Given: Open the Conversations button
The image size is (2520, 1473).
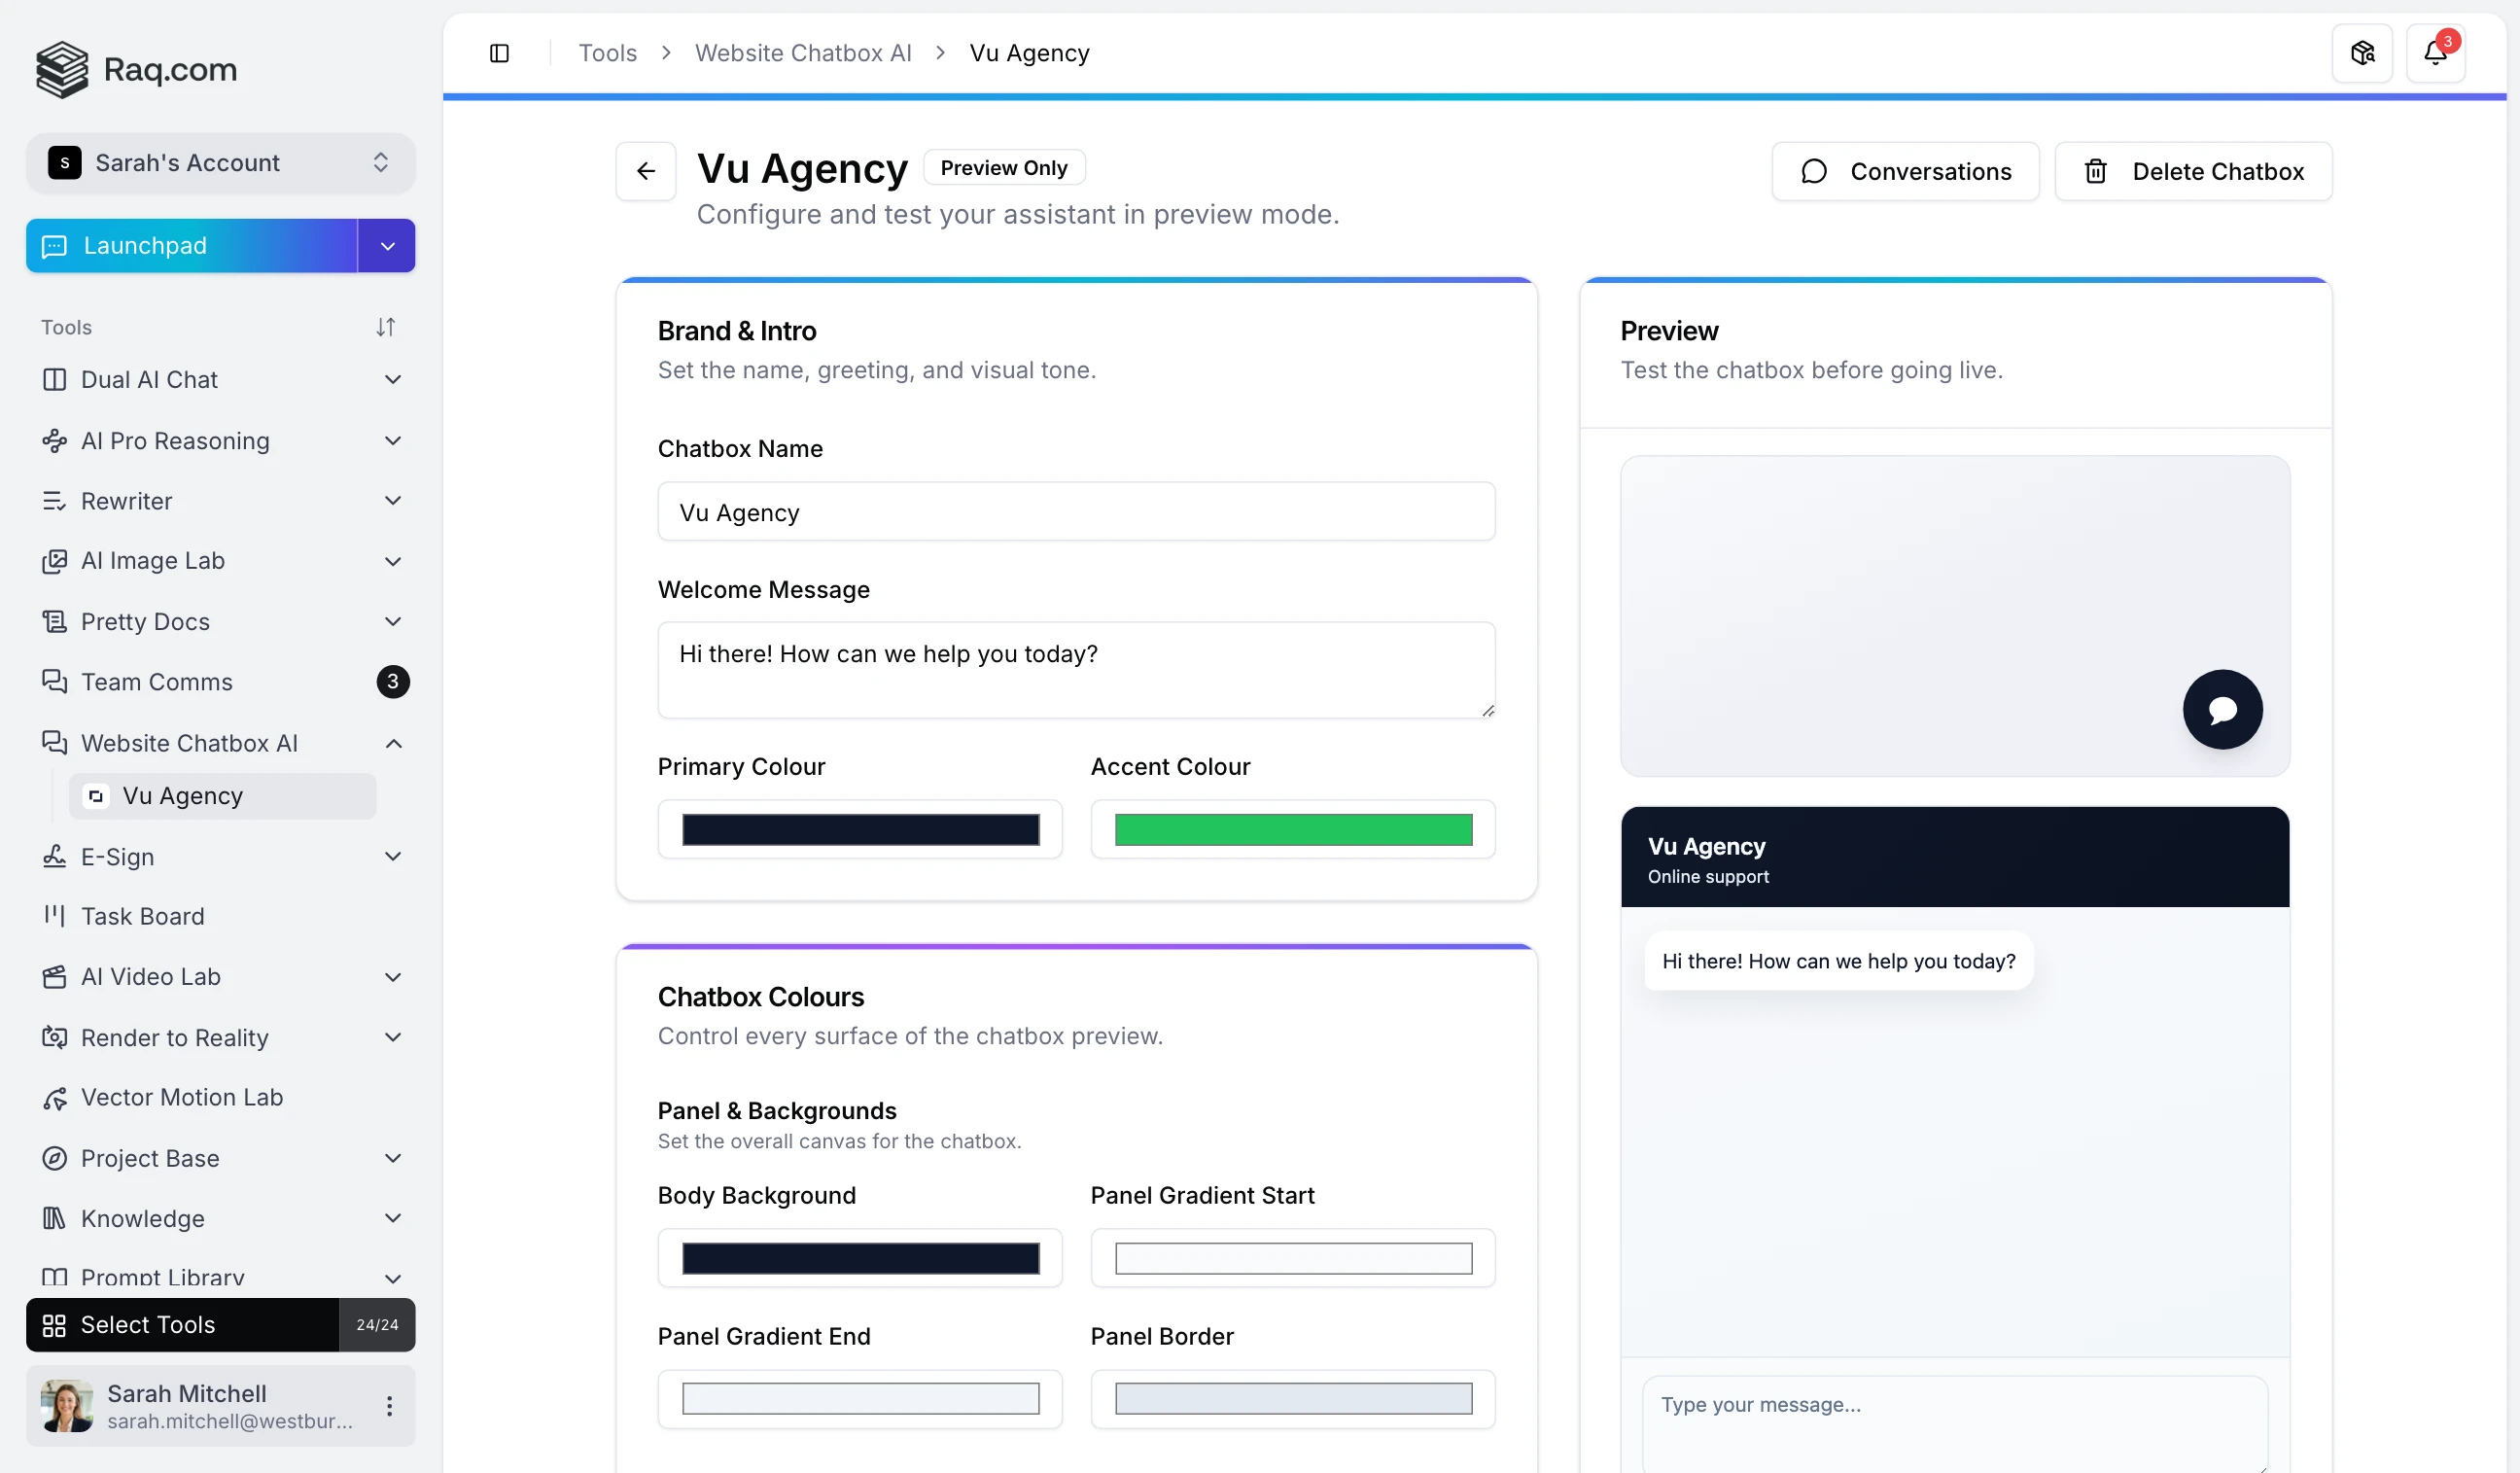Looking at the screenshot, I should 1905,171.
